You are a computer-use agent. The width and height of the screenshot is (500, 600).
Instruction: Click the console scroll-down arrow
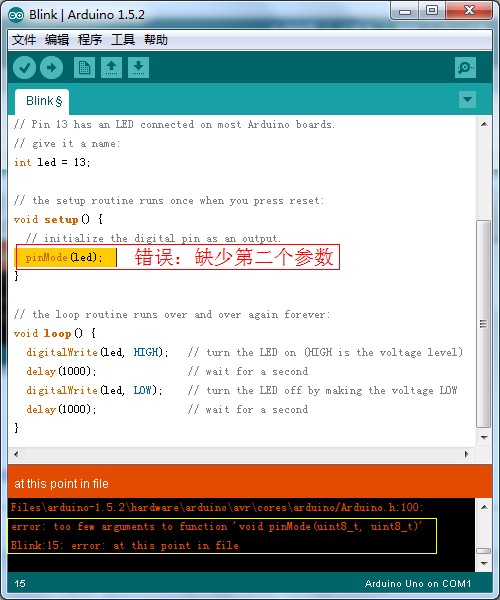pyautogui.click(x=484, y=563)
